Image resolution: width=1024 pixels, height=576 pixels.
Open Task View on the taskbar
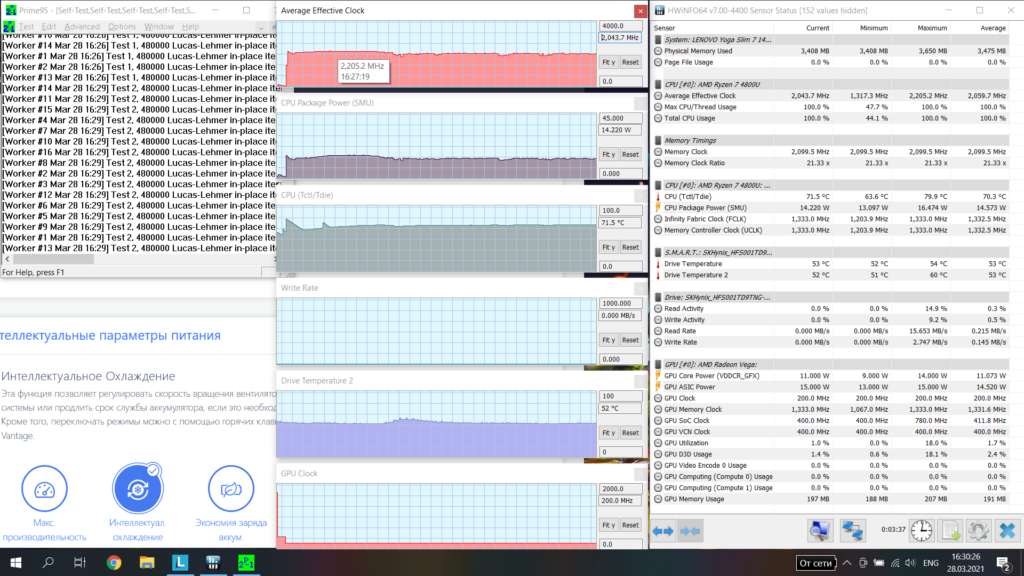[80, 562]
